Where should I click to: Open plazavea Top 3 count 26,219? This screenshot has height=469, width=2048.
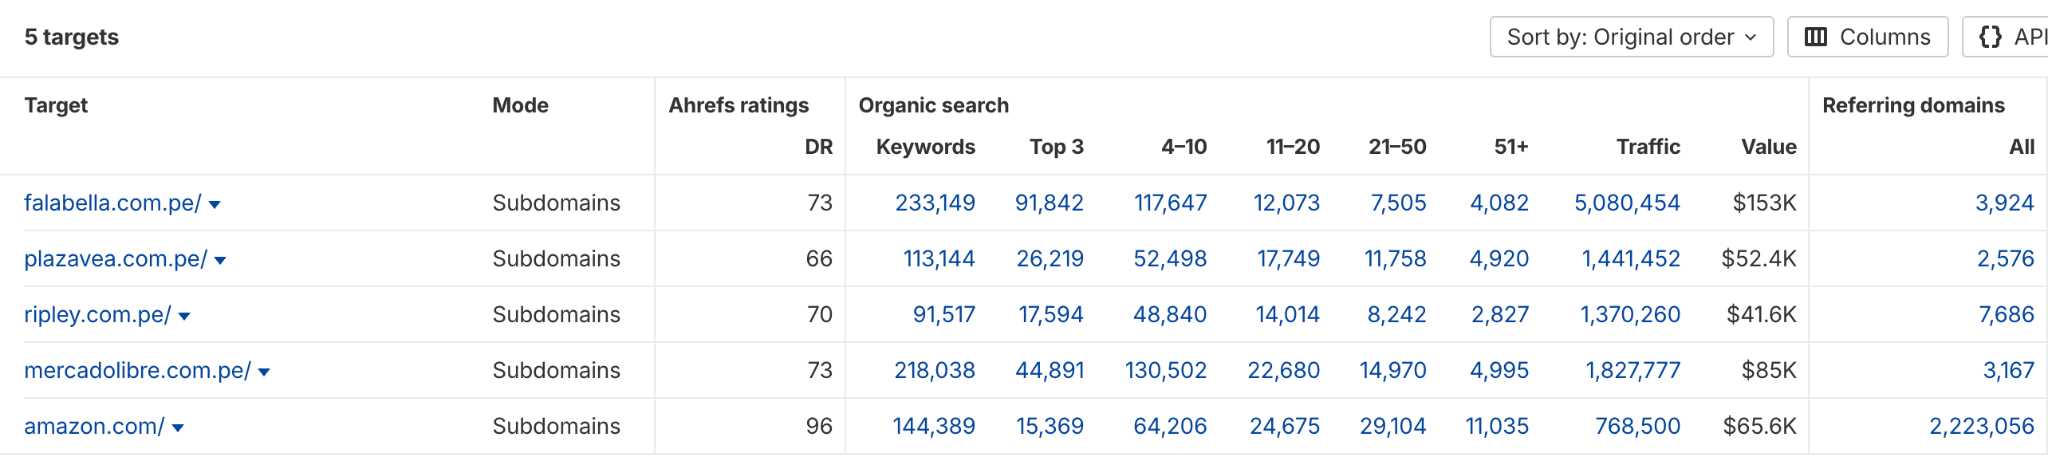pos(1050,259)
